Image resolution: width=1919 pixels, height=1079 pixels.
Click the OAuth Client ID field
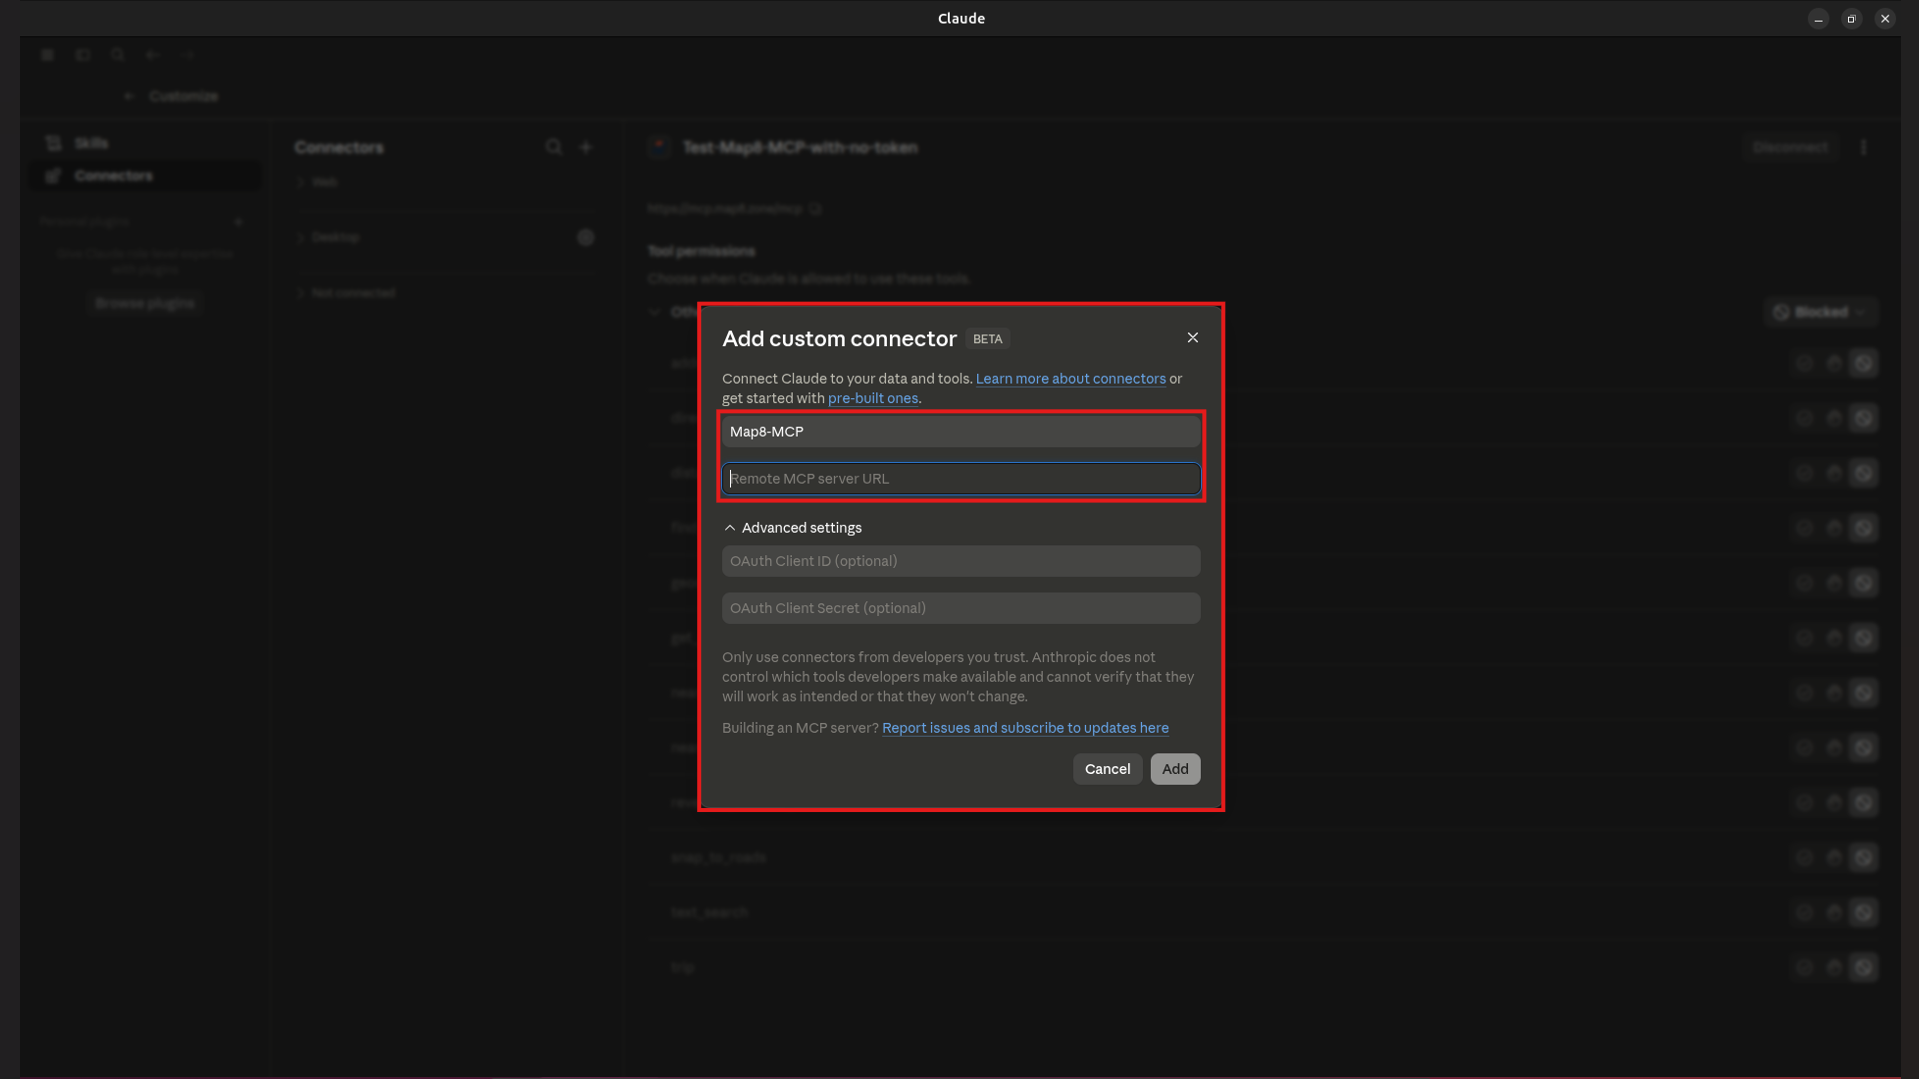[x=961, y=561]
